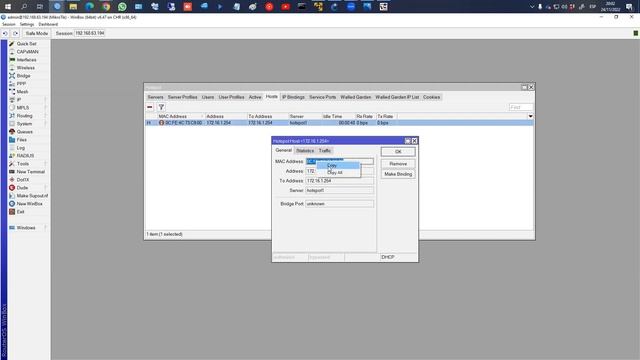The image size is (640, 360).
Task: Switch to the Cookies tab
Action: coord(431,97)
